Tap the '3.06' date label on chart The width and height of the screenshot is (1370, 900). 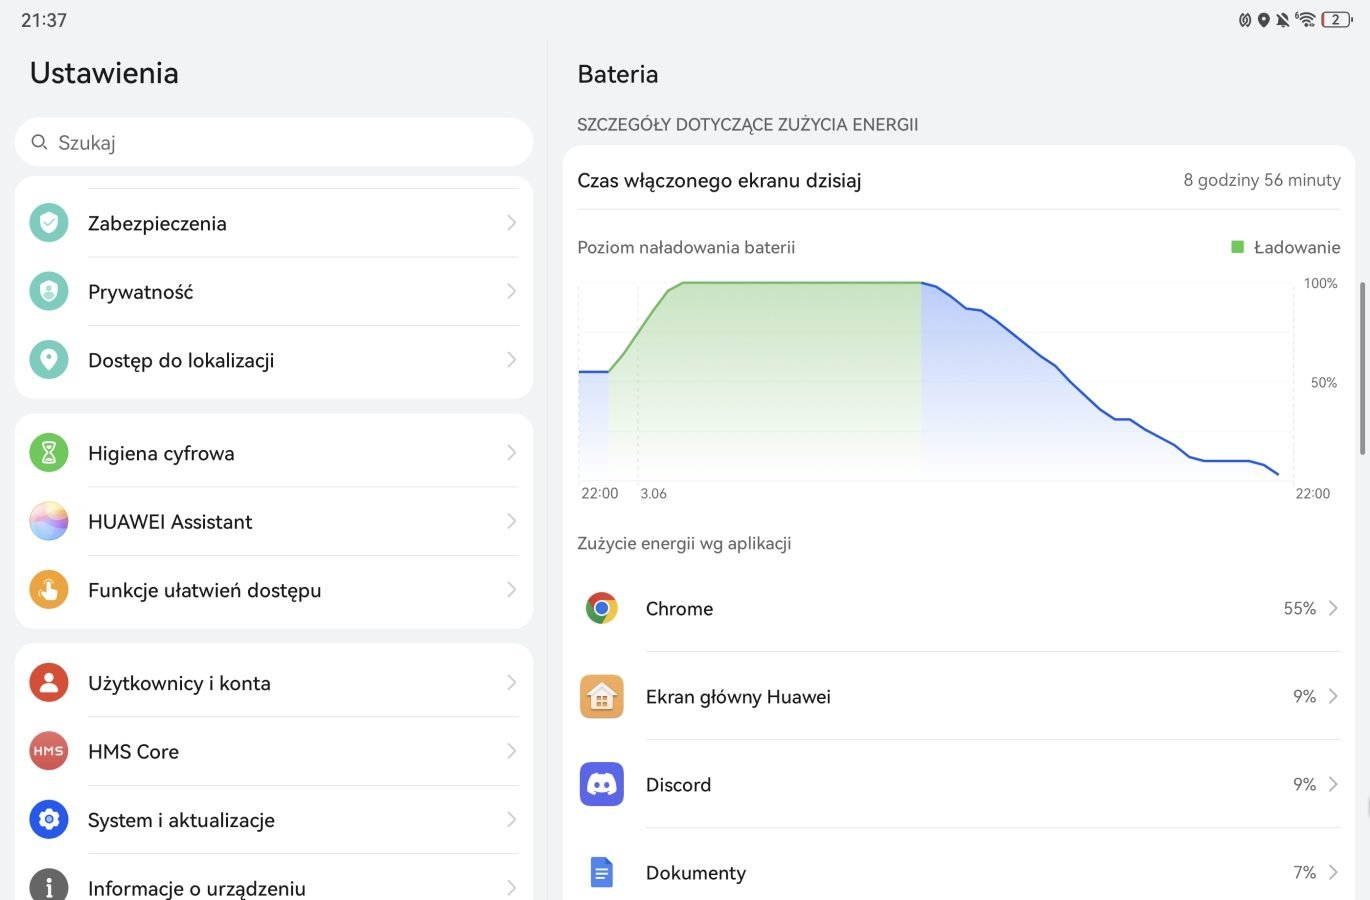coord(653,493)
